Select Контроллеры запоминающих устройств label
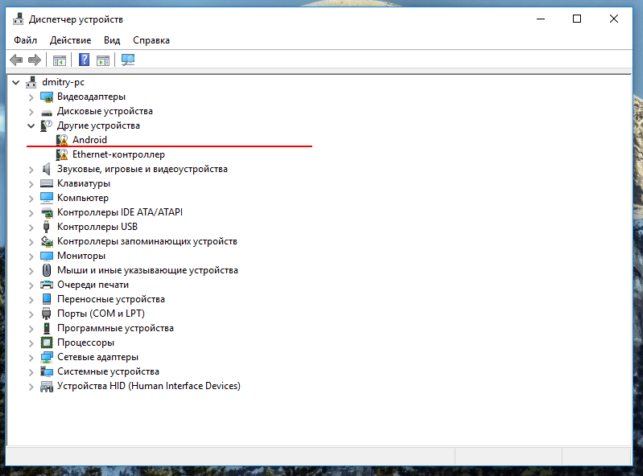The height and width of the screenshot is (476, 643). (147, 241)
